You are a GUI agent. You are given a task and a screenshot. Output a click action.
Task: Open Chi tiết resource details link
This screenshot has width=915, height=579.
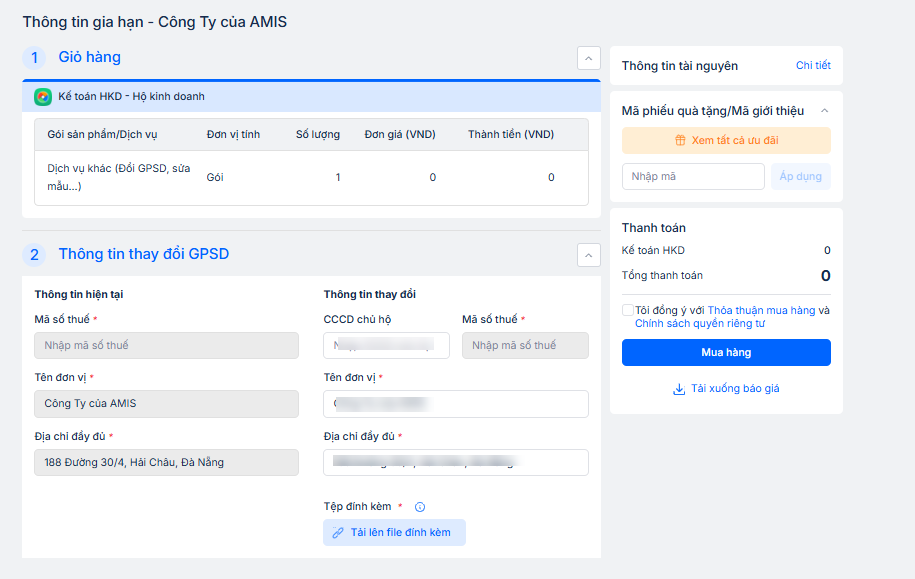(813, 66)
